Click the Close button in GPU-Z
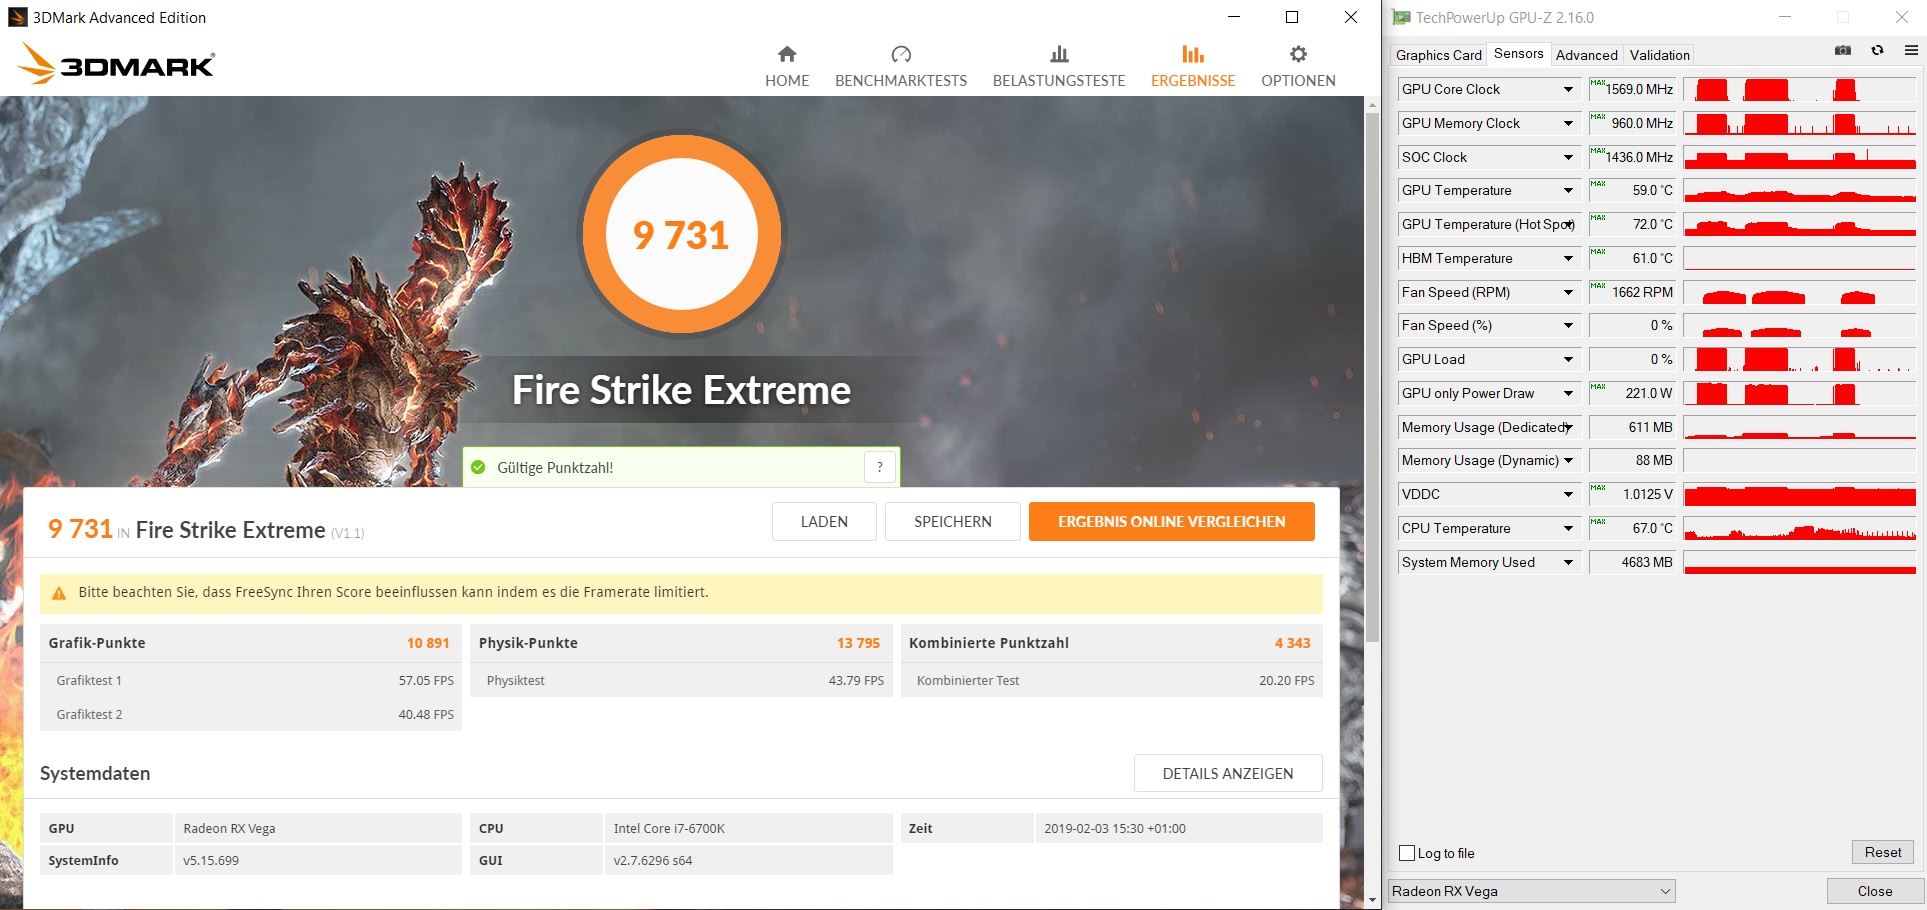This screenshot has width=1927, height=910. pos(1875,891)
